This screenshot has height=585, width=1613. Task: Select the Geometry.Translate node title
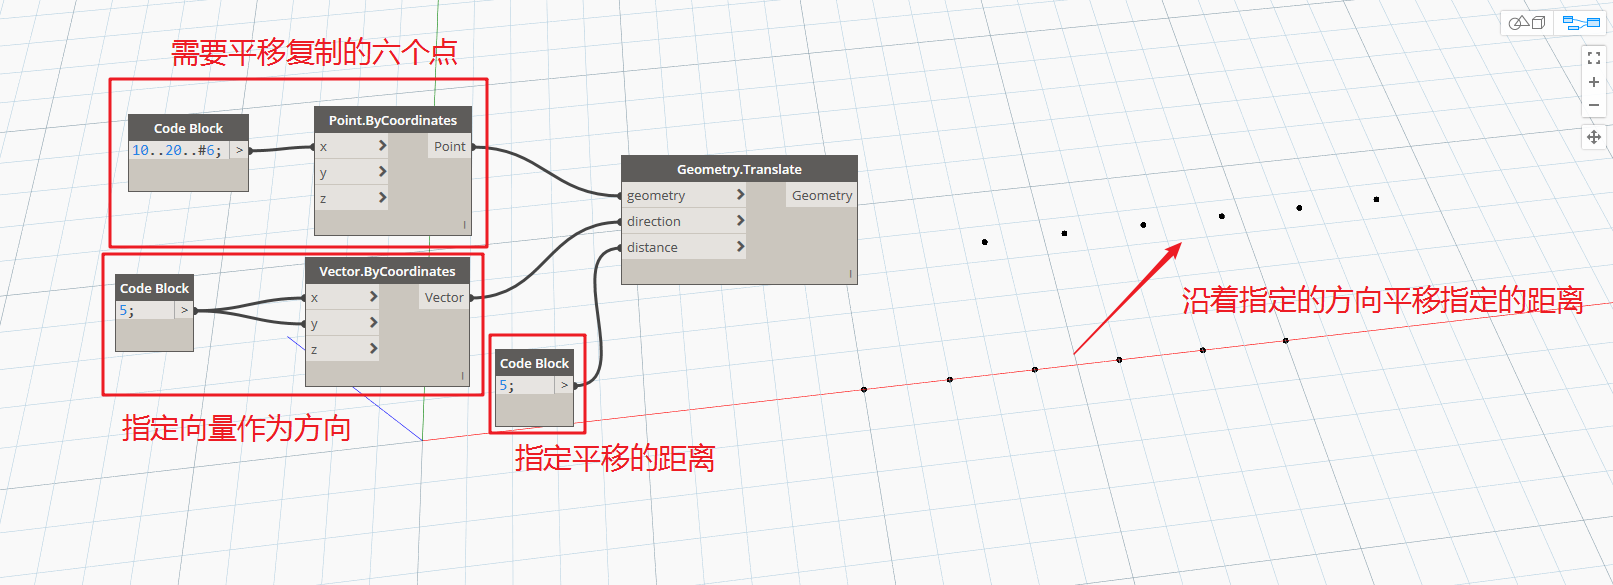click(739, 169)
